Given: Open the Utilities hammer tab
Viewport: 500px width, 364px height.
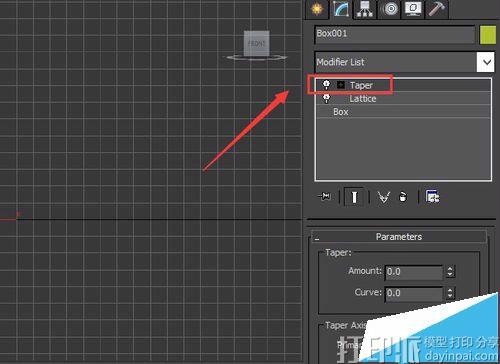Looking at the screenshot, I should pyautogui.click(x=437, y=9).
